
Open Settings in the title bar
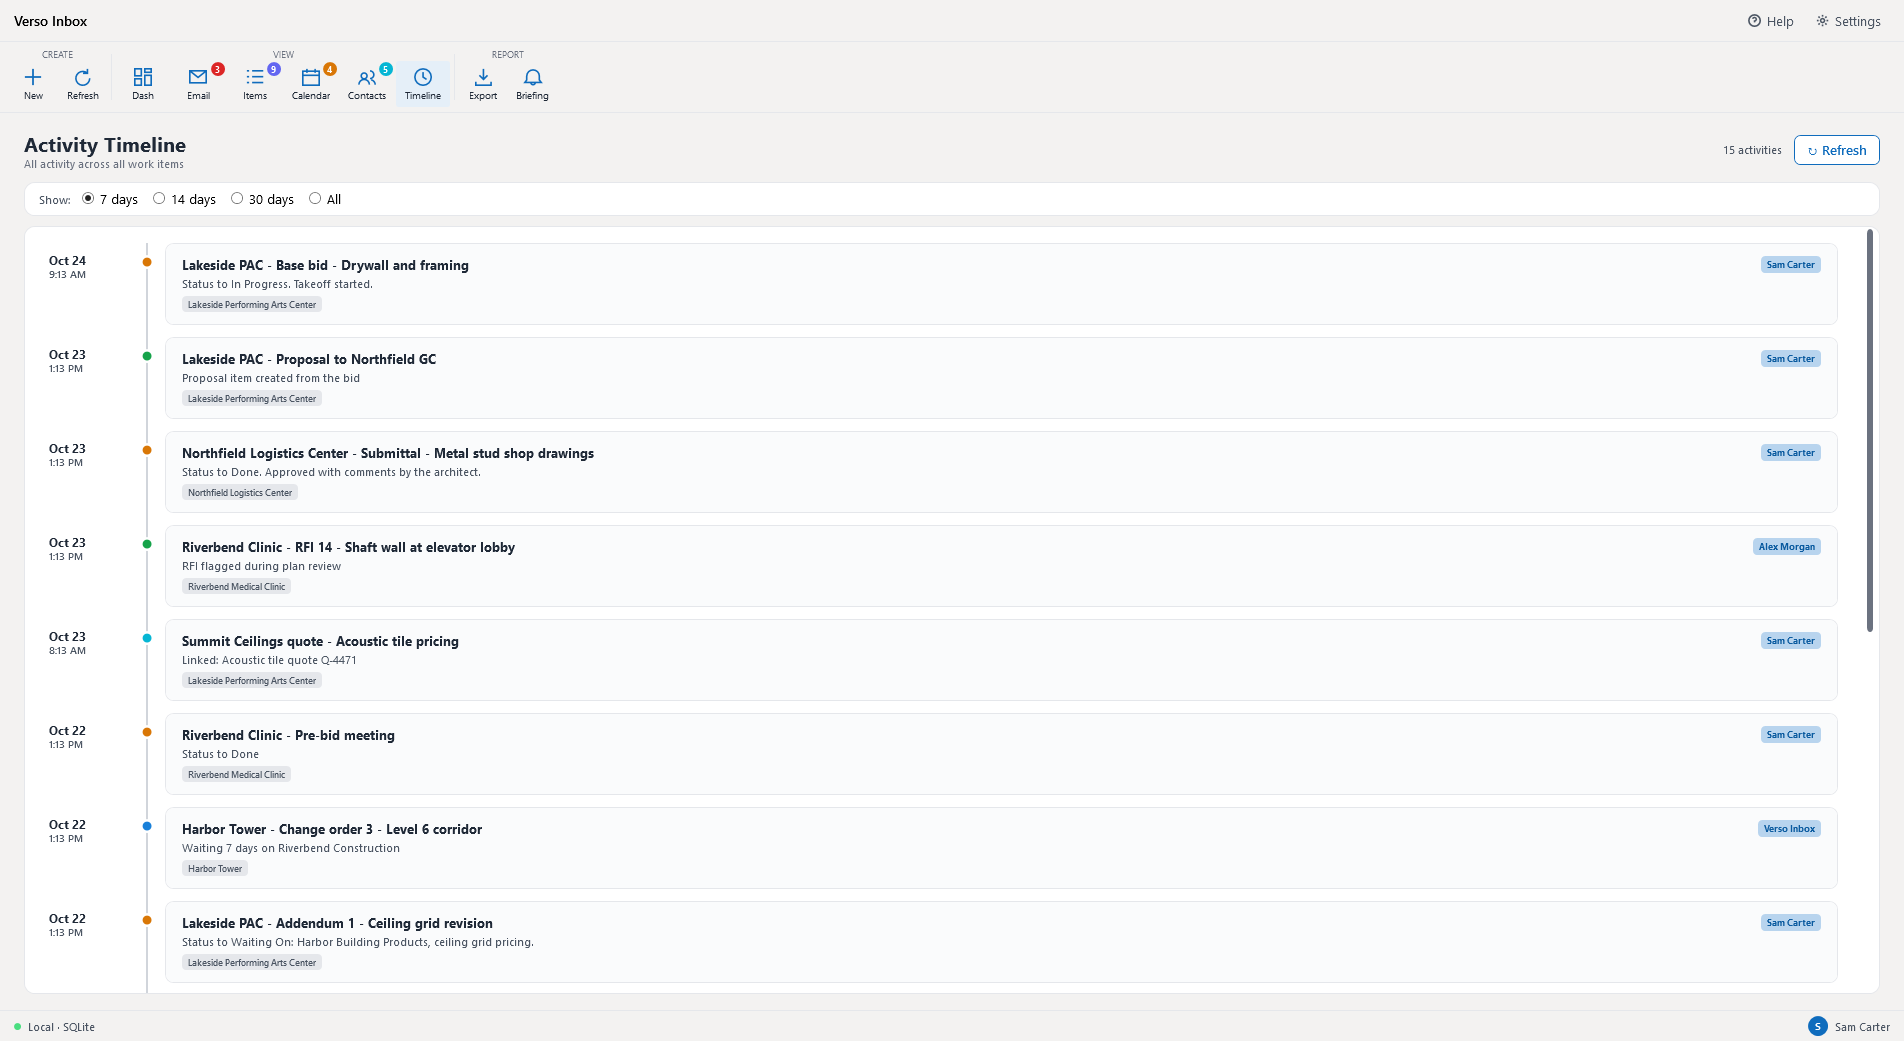tap(1848, 21)
